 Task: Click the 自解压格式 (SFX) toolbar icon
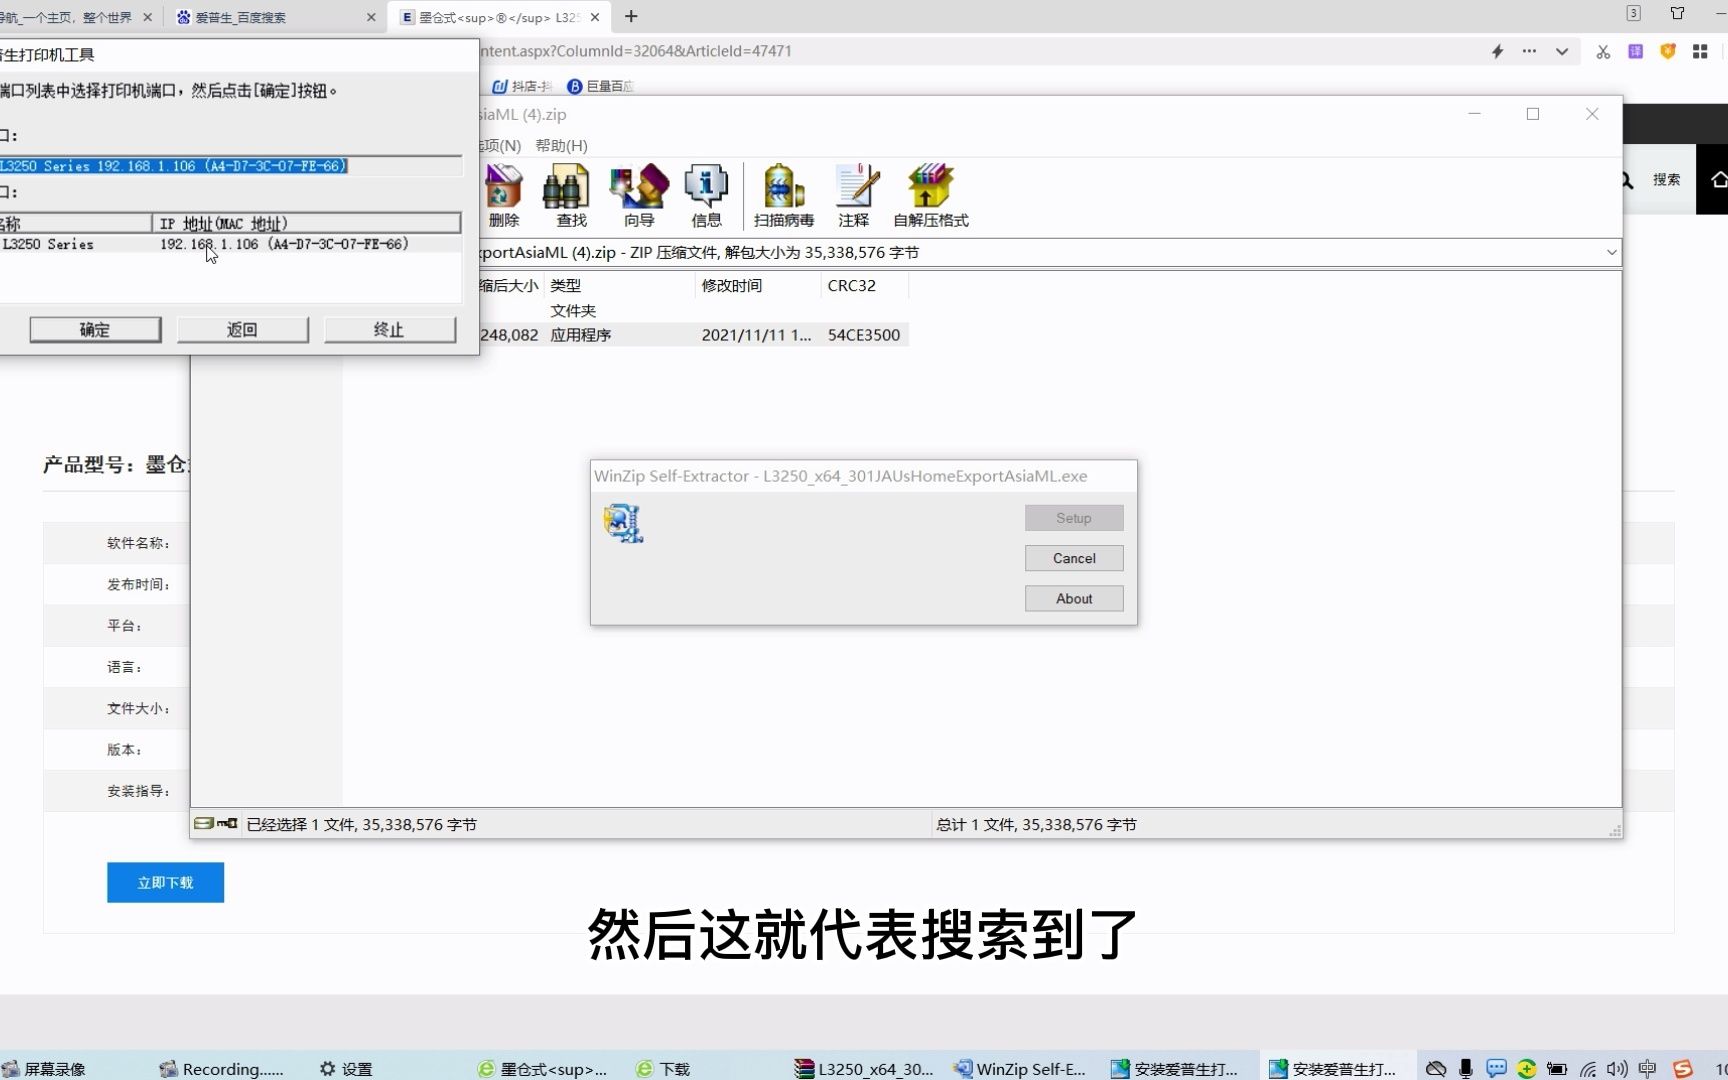[x=931, y=195]
